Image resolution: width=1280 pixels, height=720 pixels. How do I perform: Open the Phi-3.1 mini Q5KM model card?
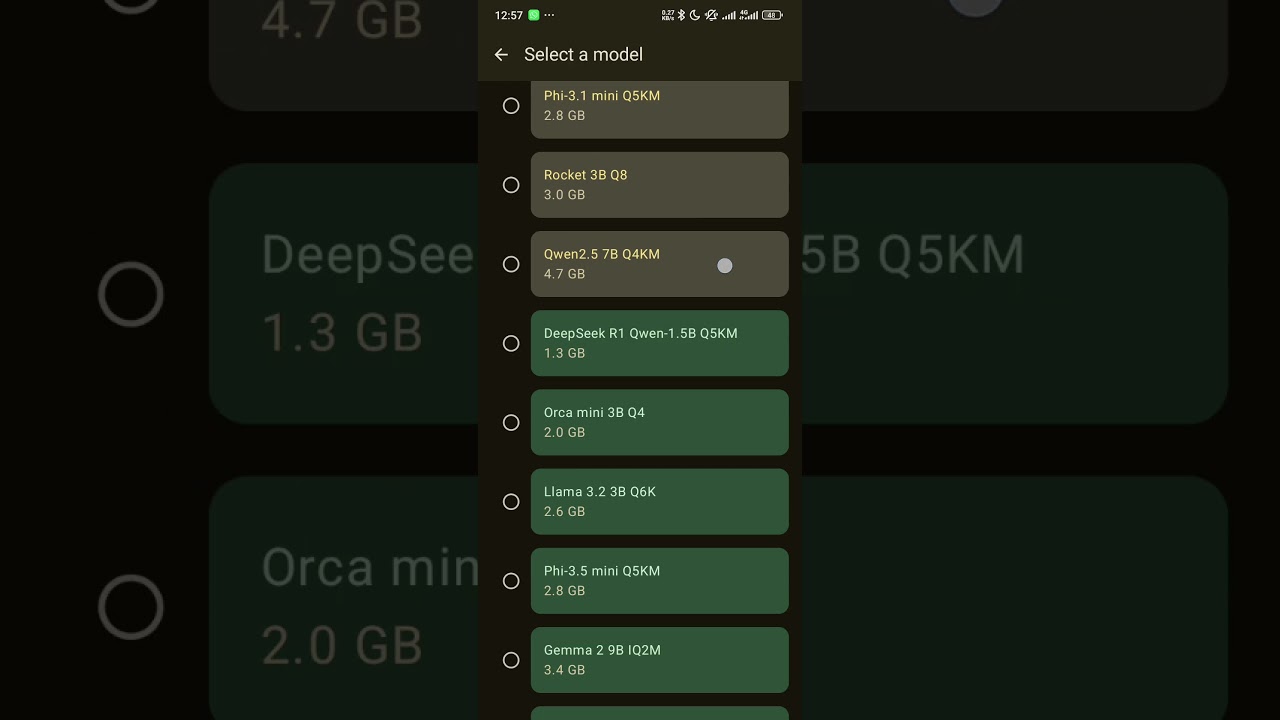[x=660, y=109]
